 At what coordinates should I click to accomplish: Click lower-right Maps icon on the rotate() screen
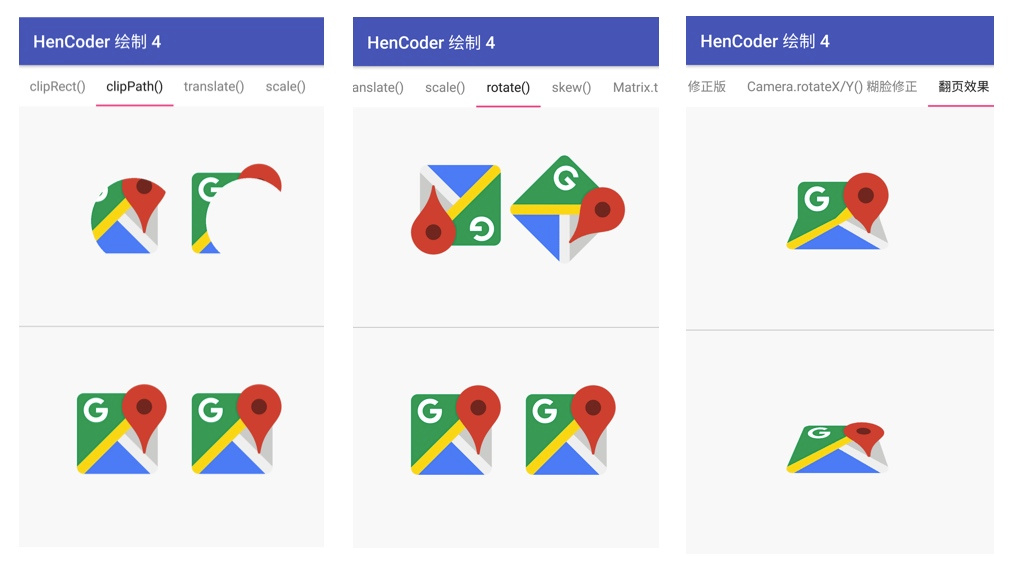tap(570, 430)
